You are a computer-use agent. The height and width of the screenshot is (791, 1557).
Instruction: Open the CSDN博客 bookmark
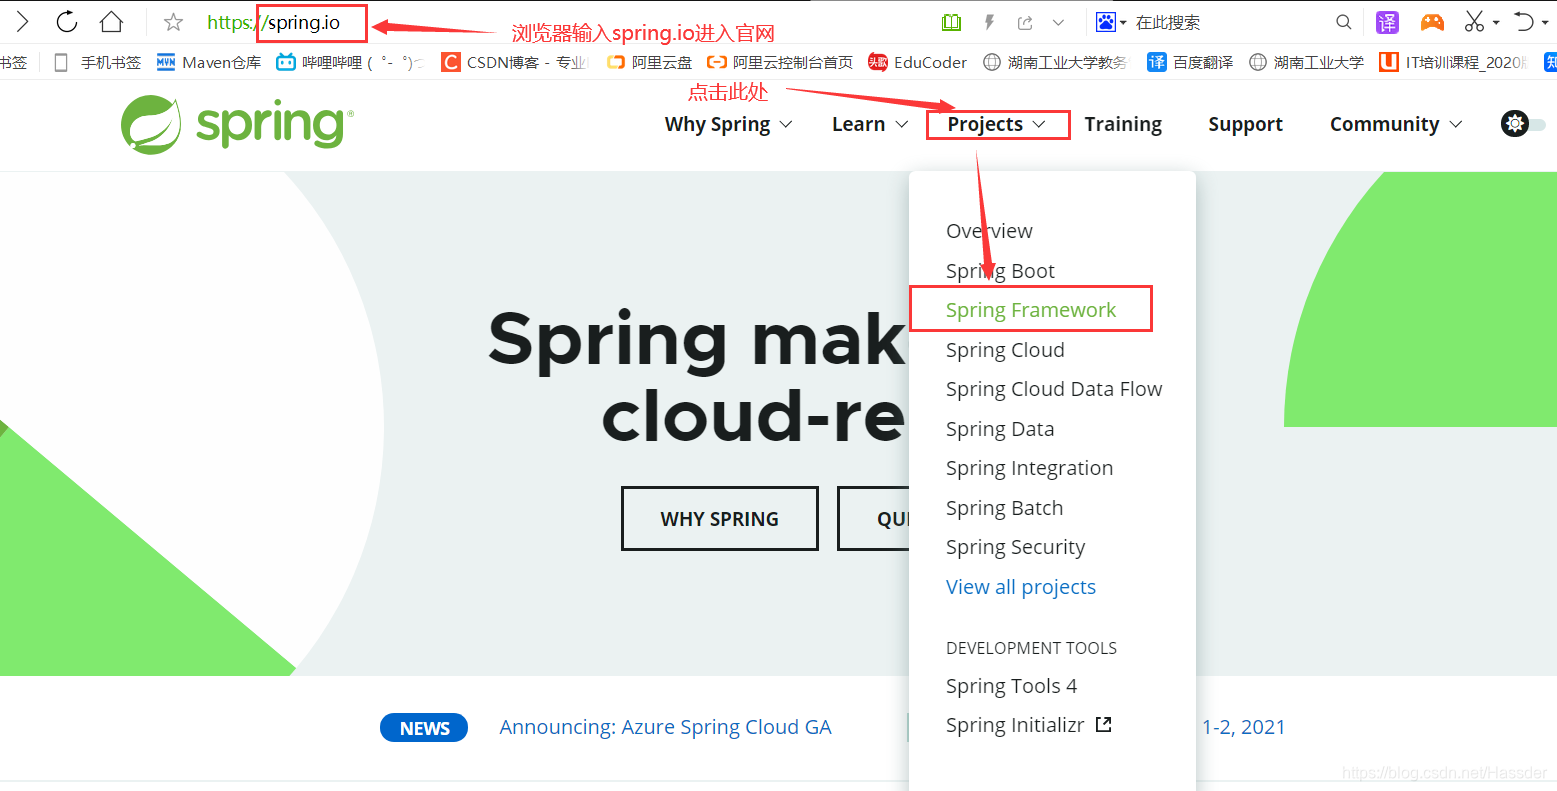(514, 62)
